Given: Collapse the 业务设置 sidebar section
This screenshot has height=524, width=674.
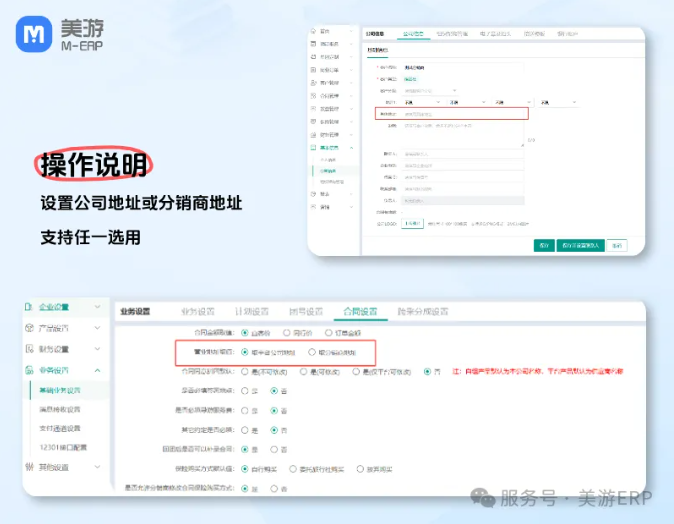Looking at the screenshot, I should (x=97, y=370).
